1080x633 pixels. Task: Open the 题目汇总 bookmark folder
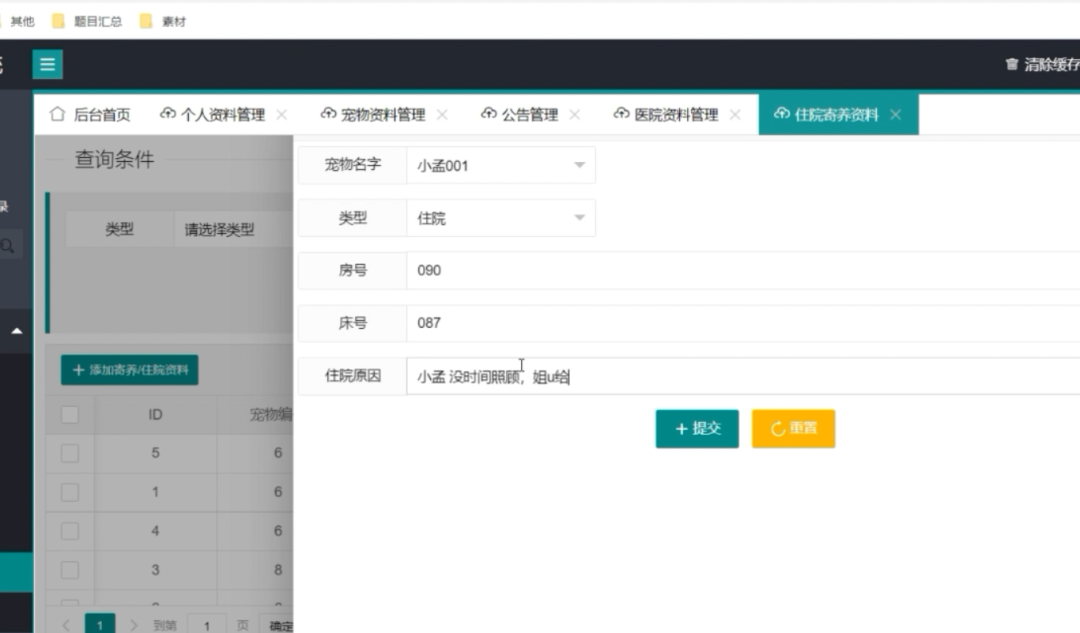point(87,21)
